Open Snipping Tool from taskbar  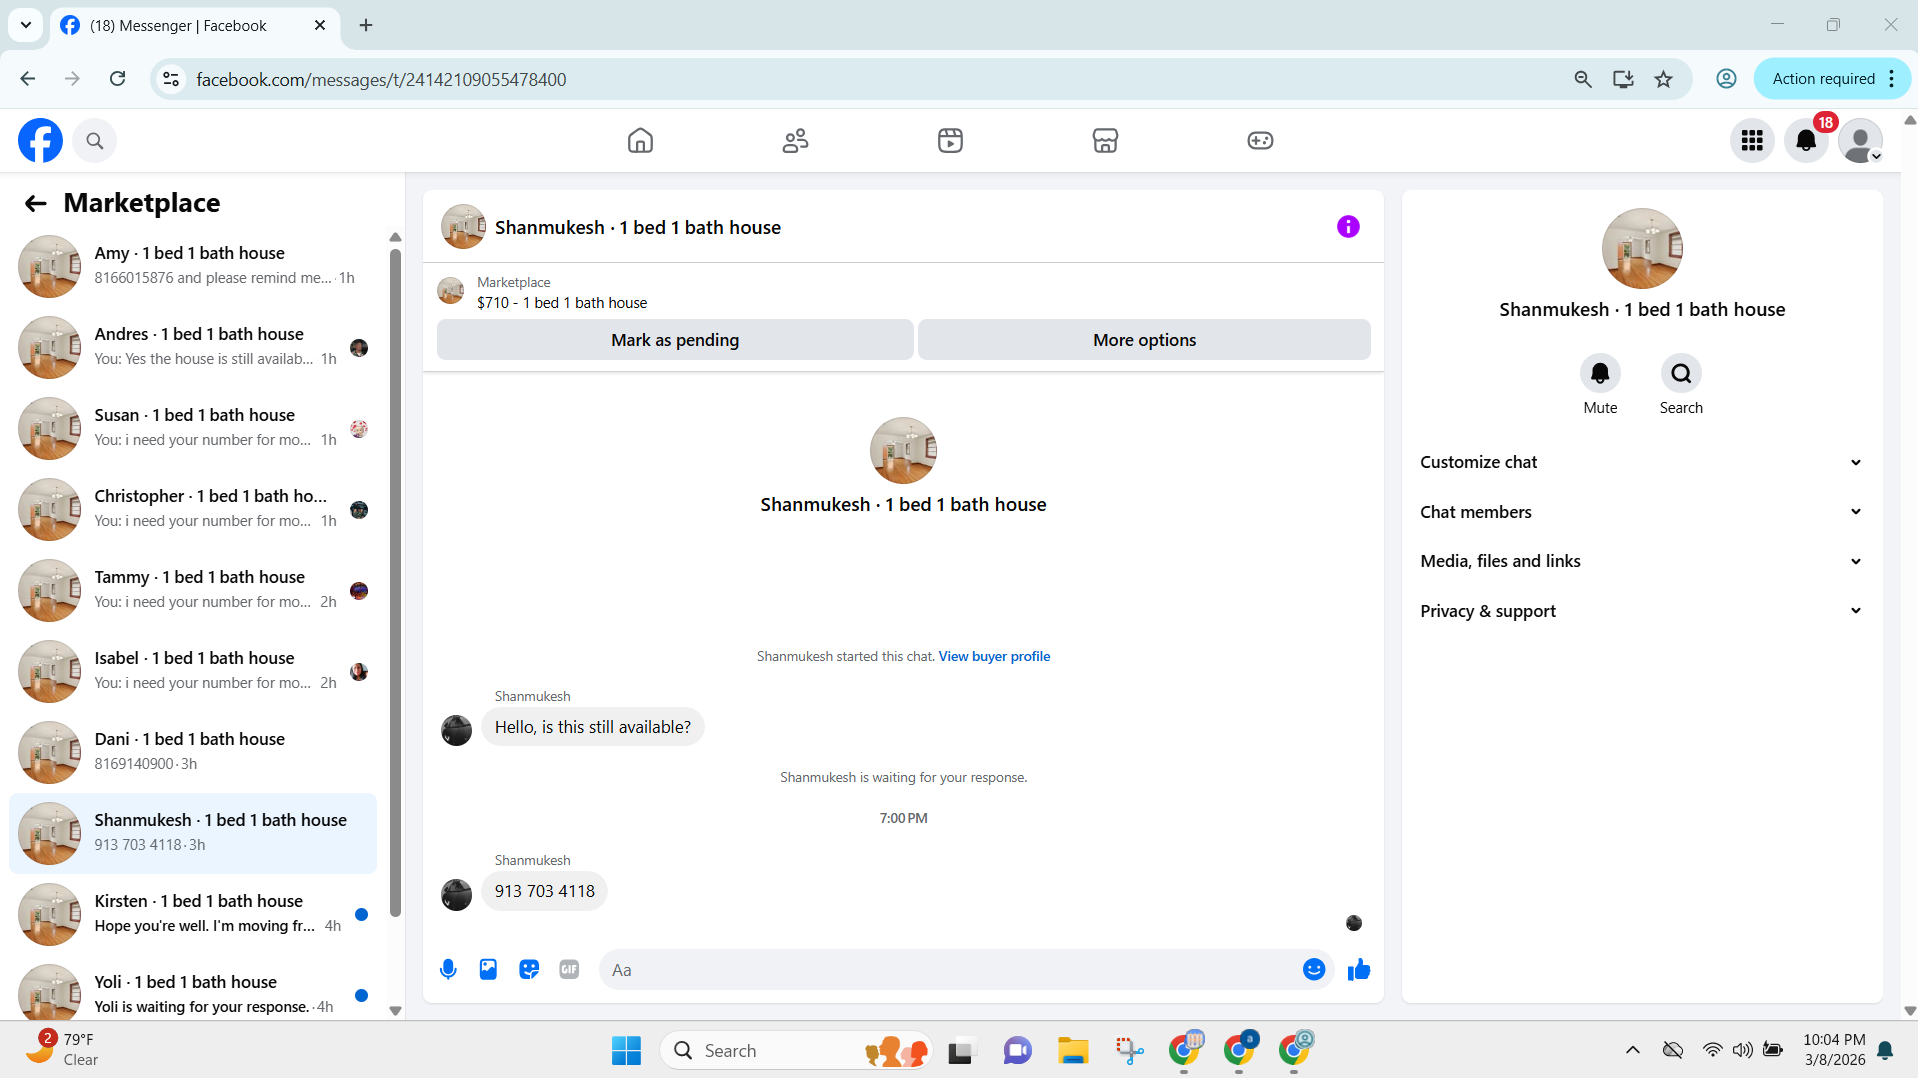coord(1129,1051)
